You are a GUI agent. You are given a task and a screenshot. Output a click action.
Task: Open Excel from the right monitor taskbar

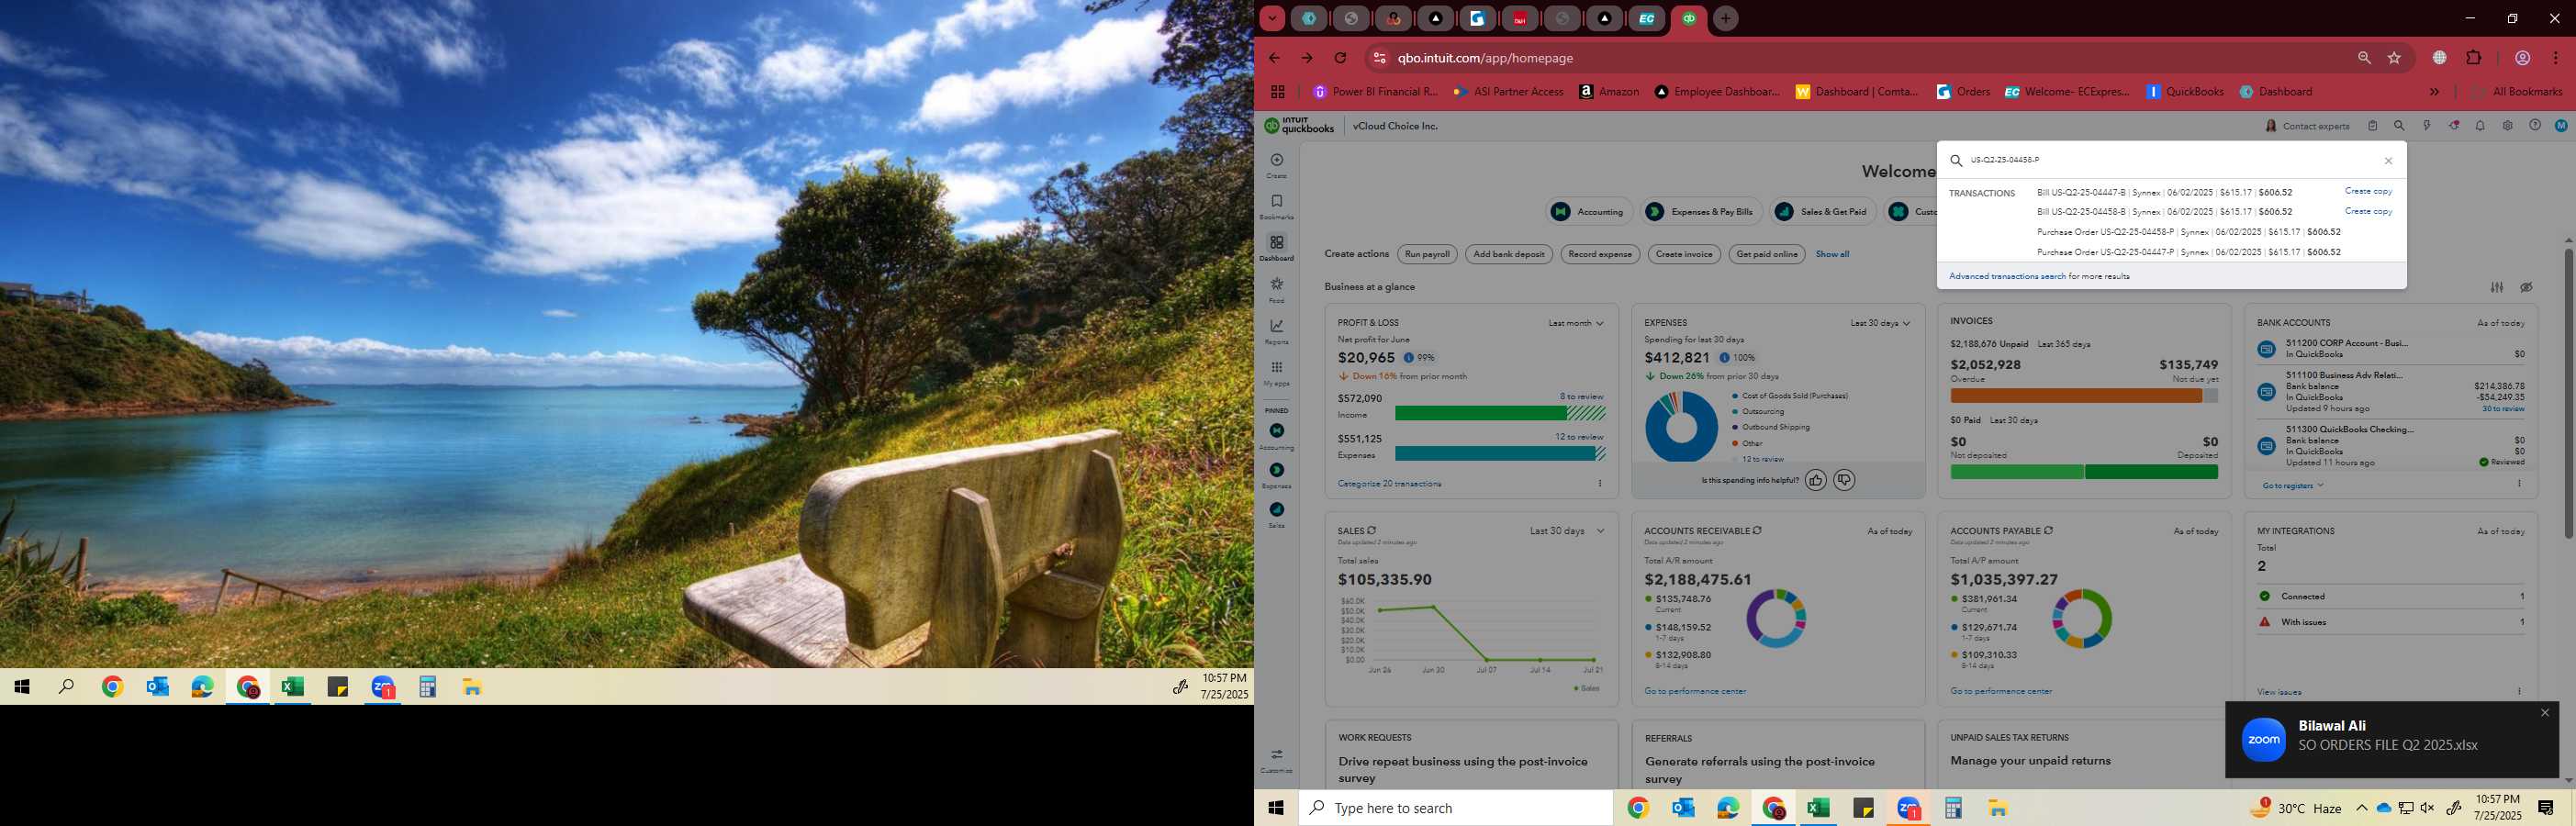[1818, 808]
